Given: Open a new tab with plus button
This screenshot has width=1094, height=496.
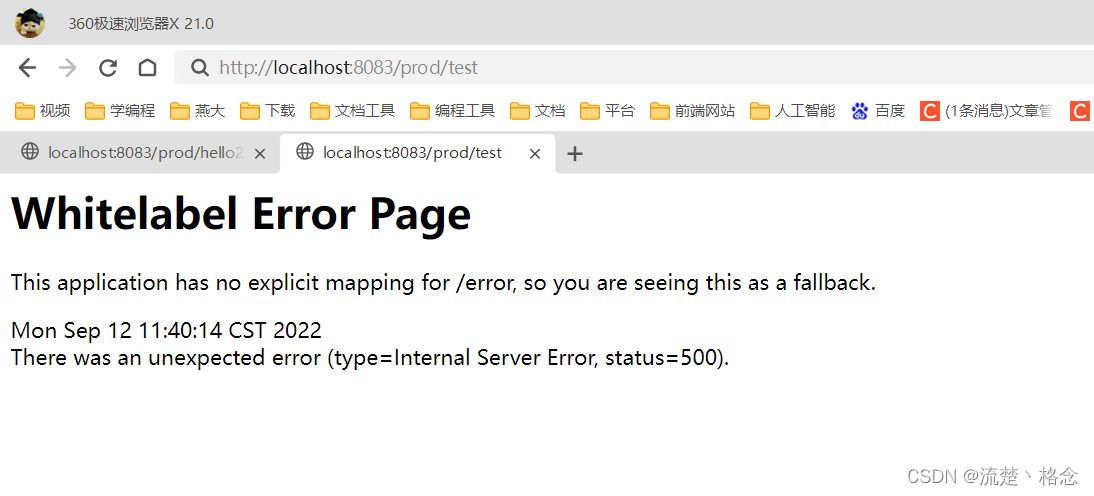Looking at the screenshot, I should click(574, 154).
